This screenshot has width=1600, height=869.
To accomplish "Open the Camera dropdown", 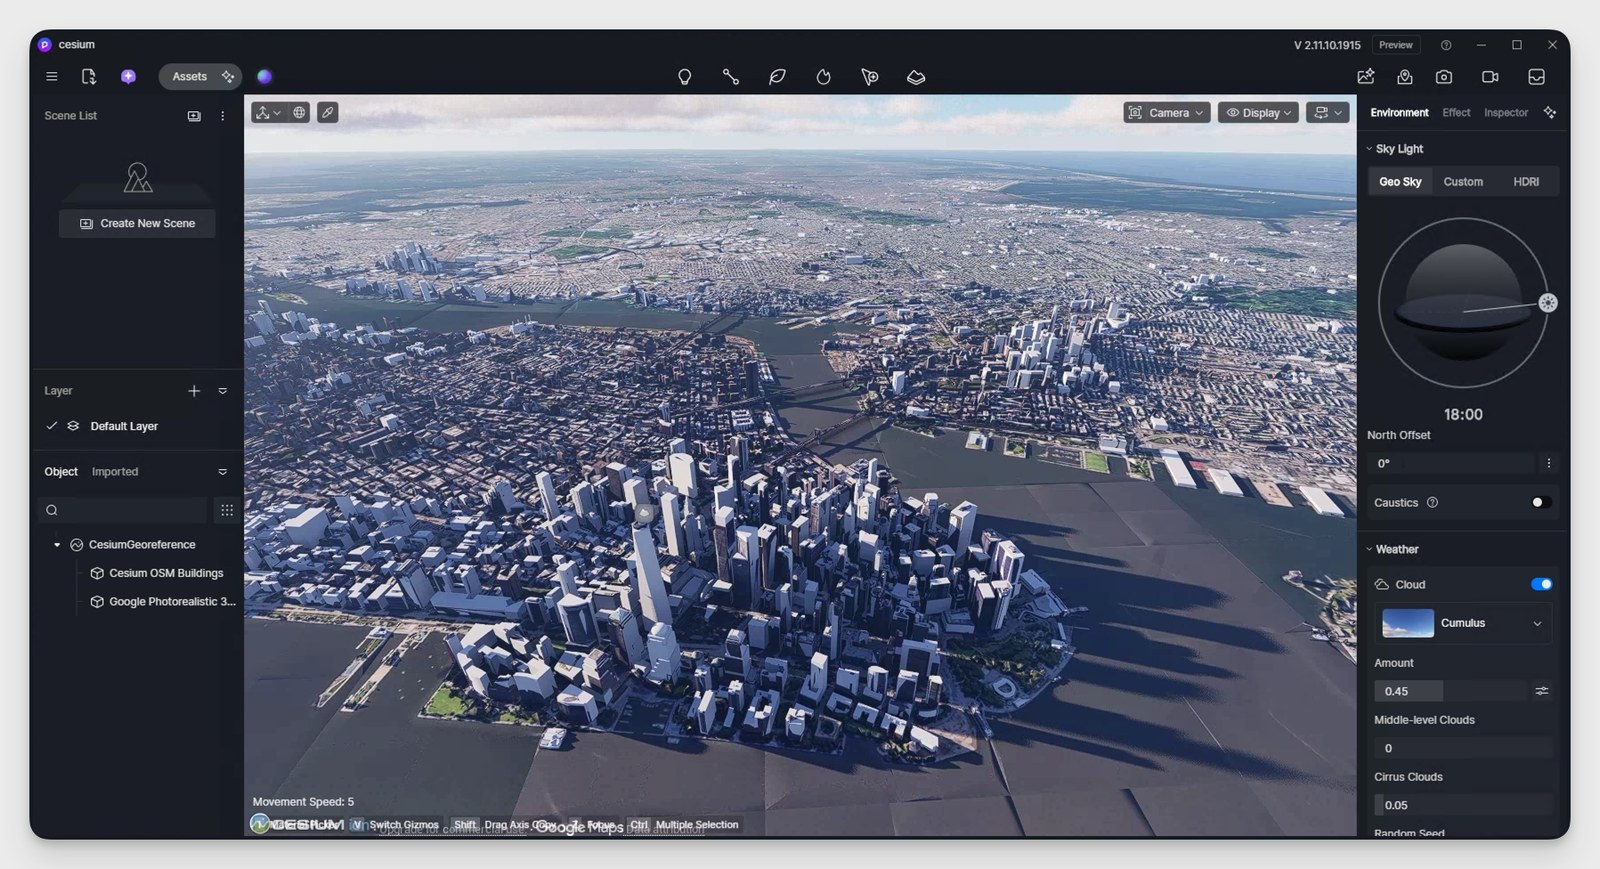I will pyautogui.click(x=1167, y=113).
